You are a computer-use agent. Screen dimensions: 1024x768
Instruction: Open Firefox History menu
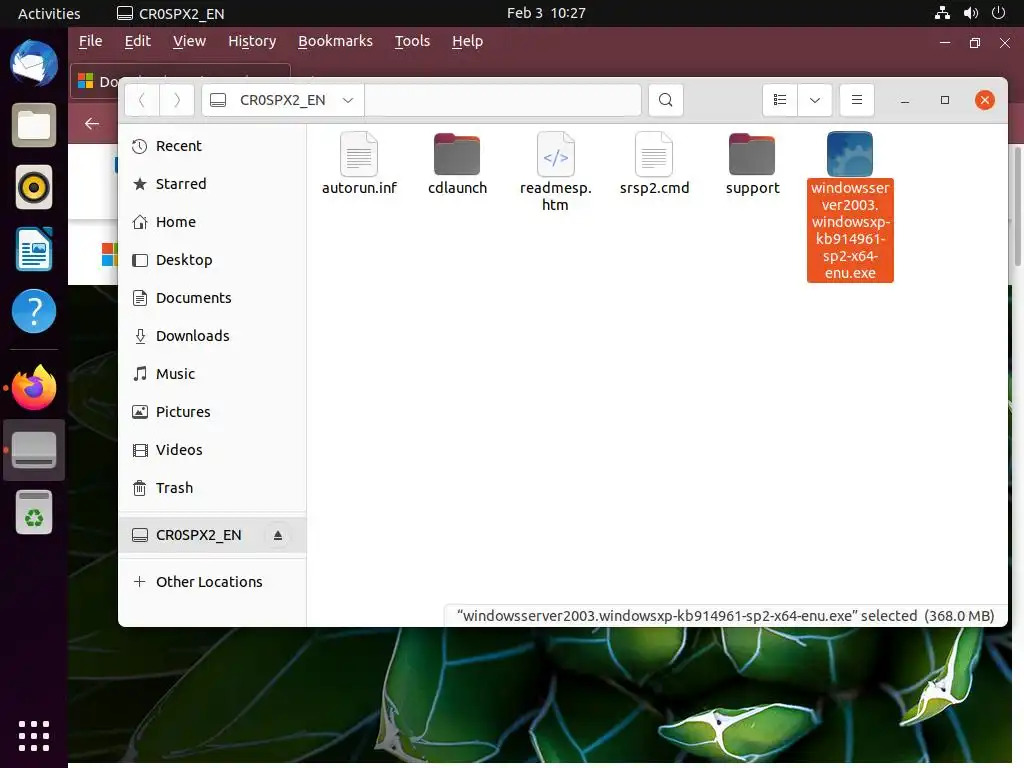coord(252,41)
